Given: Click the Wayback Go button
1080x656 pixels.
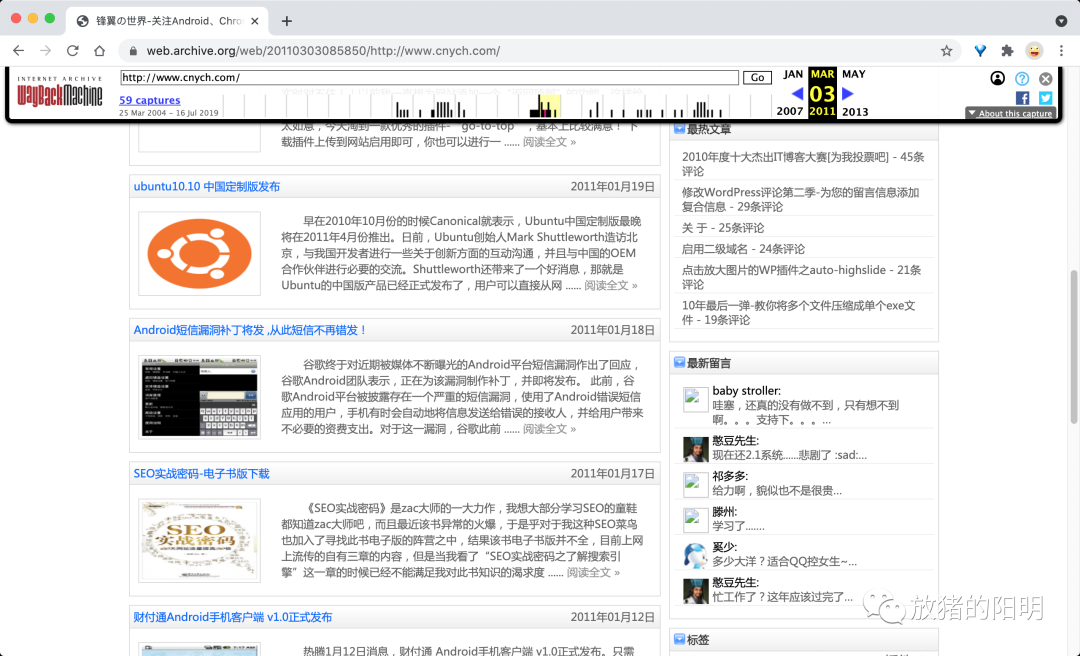Looking at the screenshot, I should click(757, 77).
